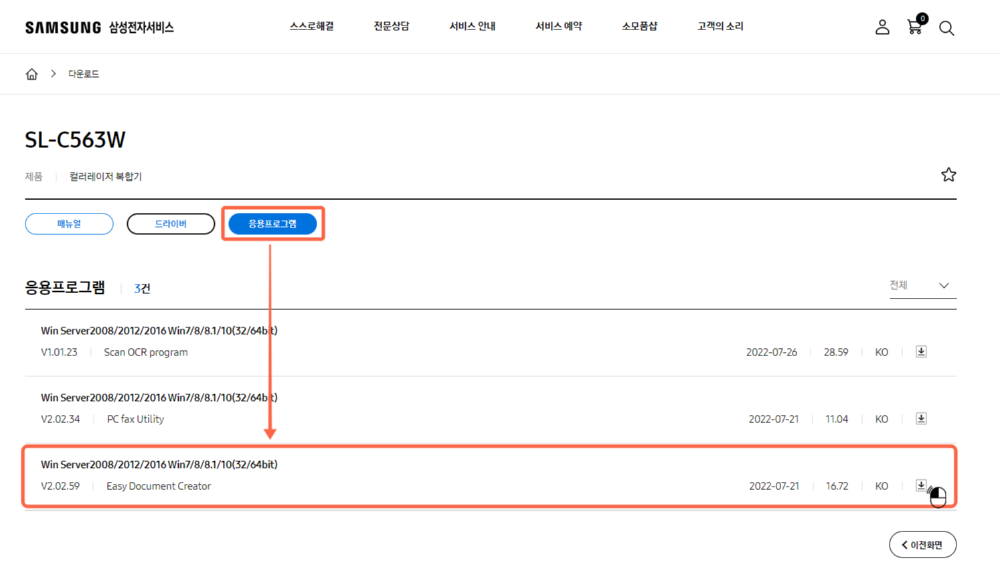Download the Easy Document Creator file

click(921, 485)
